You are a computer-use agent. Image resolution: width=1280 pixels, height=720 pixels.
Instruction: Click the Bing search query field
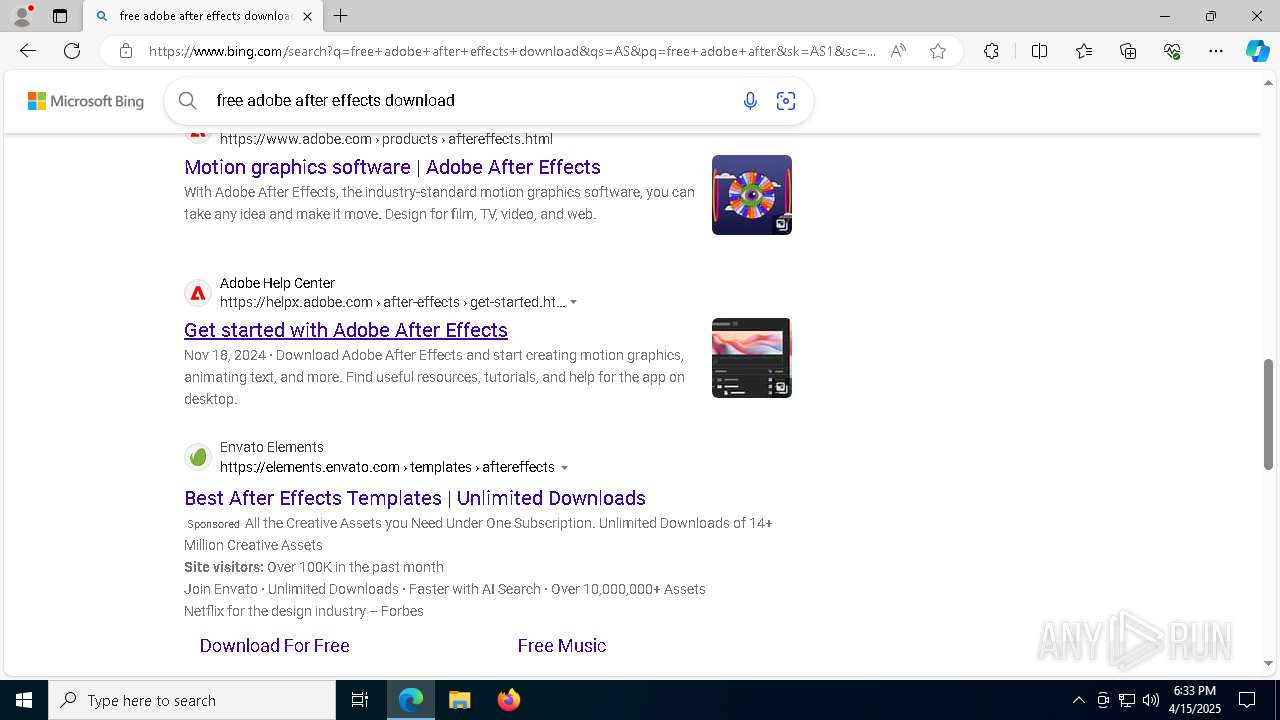[x=470, y=100]
